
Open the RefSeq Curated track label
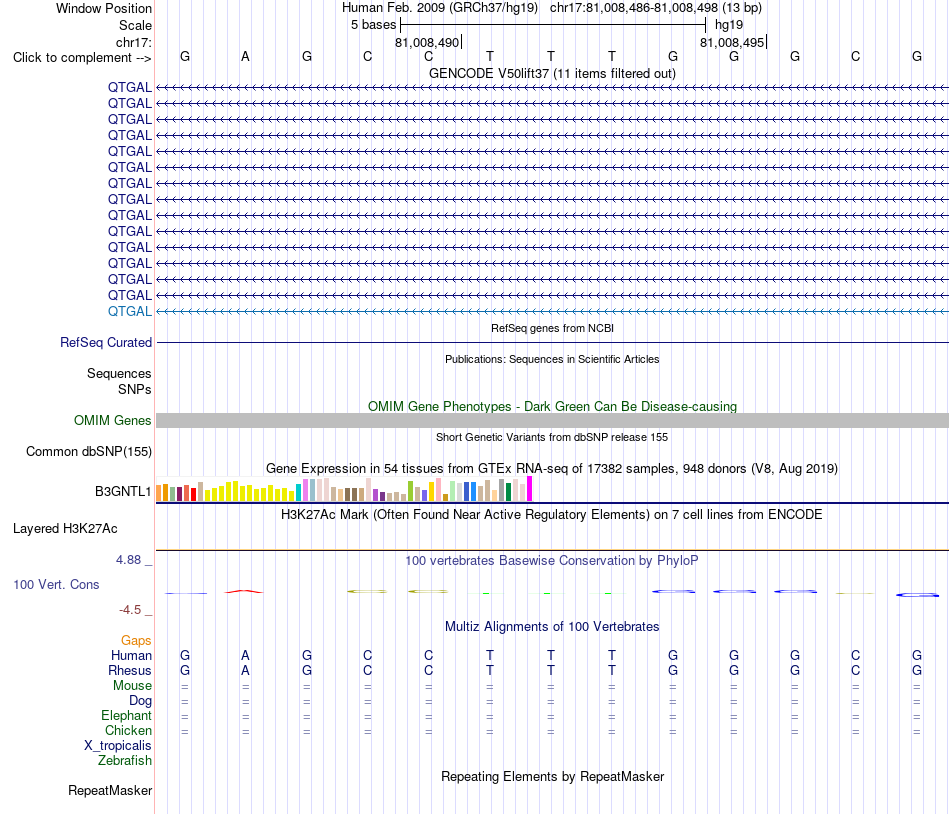point(106,342)
